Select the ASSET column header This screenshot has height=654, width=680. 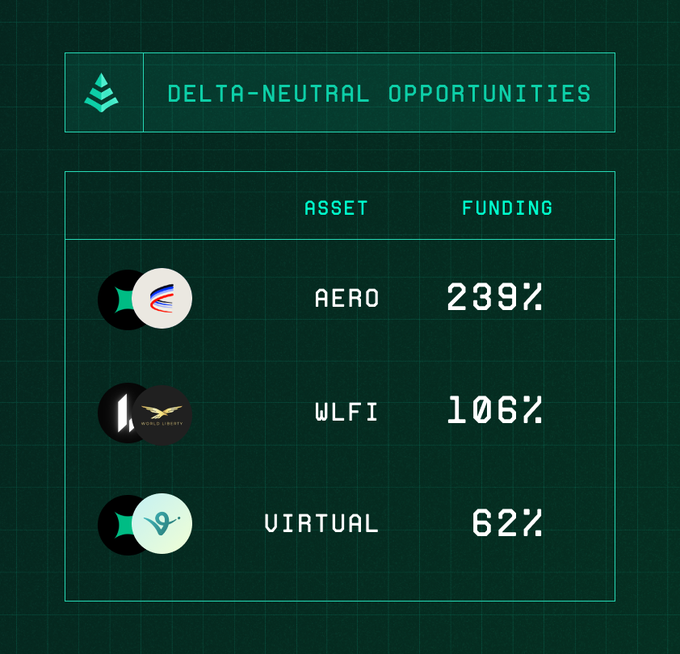coord(336,208)
